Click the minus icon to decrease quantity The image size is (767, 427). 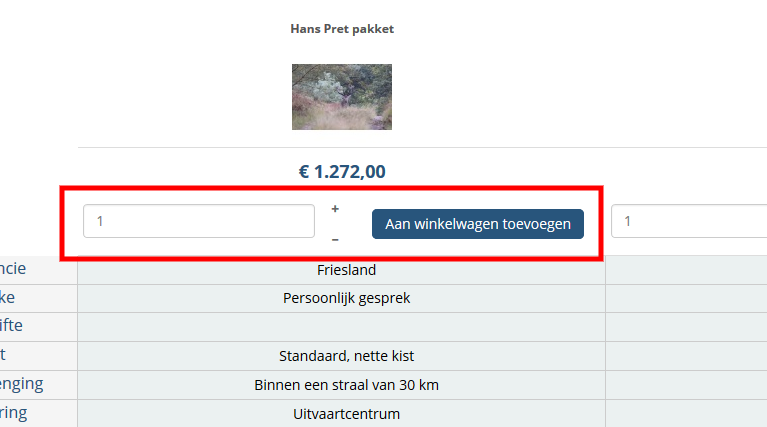pyautogui.click(x=335, y=239)
